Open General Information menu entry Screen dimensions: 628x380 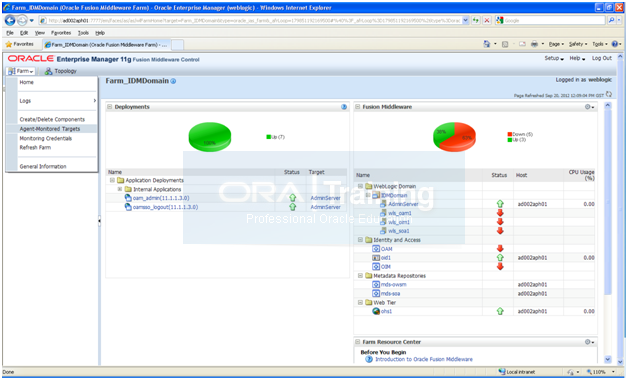click(x=43, y=166)
